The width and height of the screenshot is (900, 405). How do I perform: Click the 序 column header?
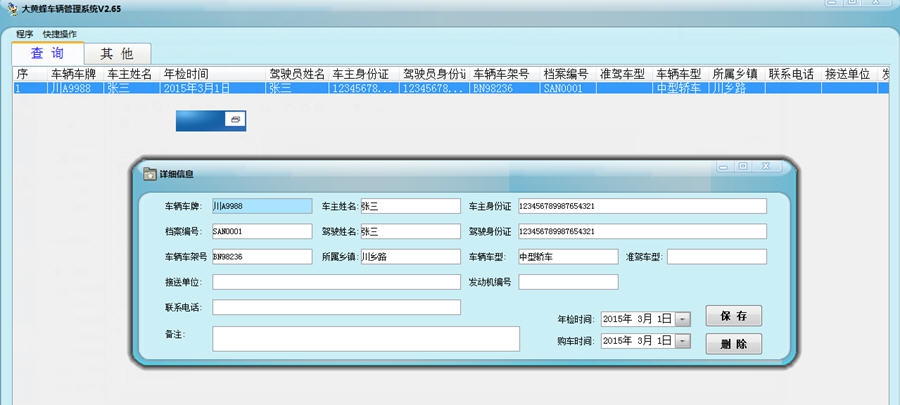pyautogui.click(x=30, y=74)
